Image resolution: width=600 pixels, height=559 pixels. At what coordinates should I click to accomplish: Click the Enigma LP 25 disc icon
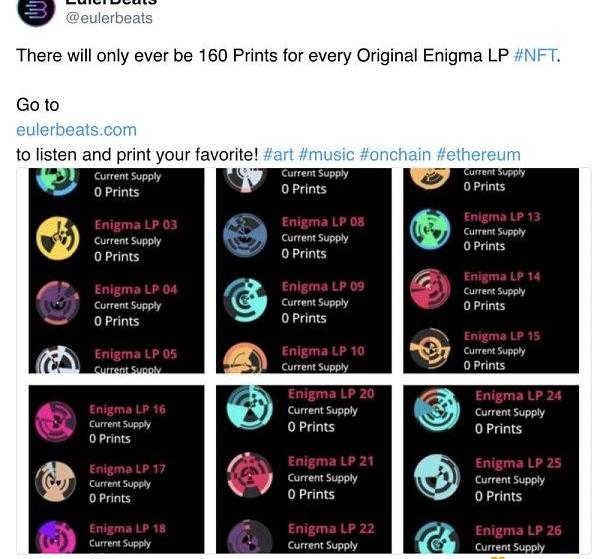[x=436, y=478]
